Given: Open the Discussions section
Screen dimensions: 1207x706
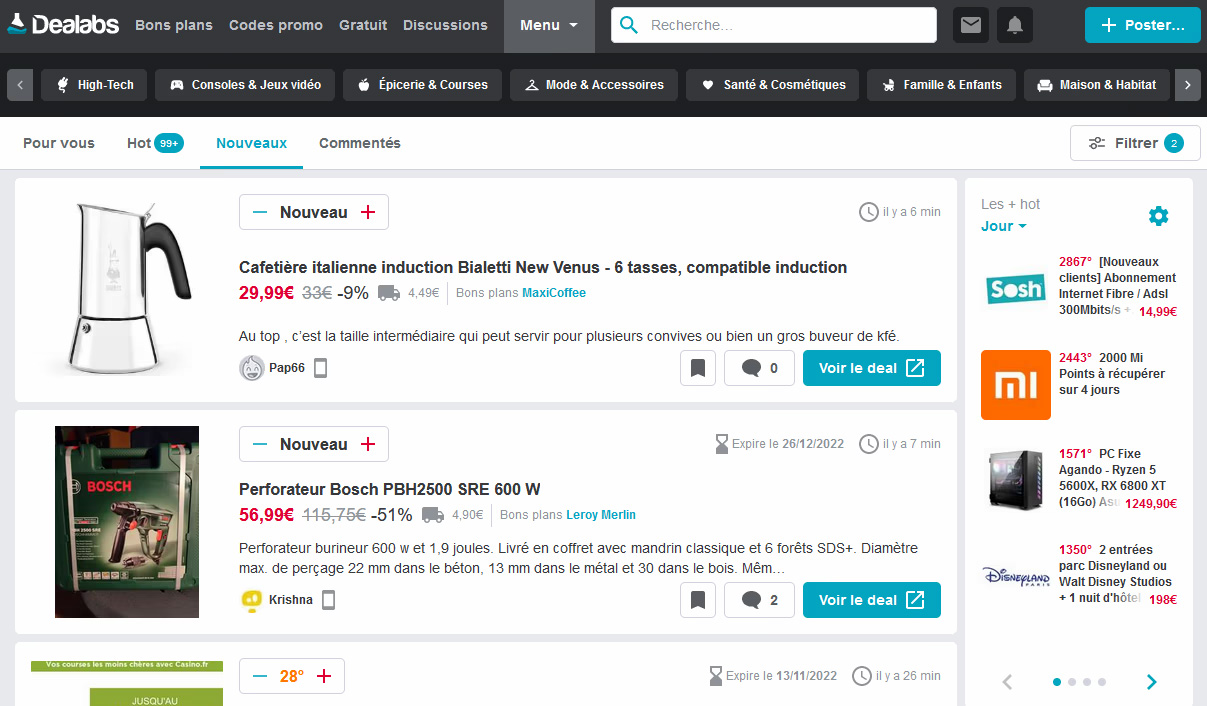Looking at the screenshot, I should 445,25.
